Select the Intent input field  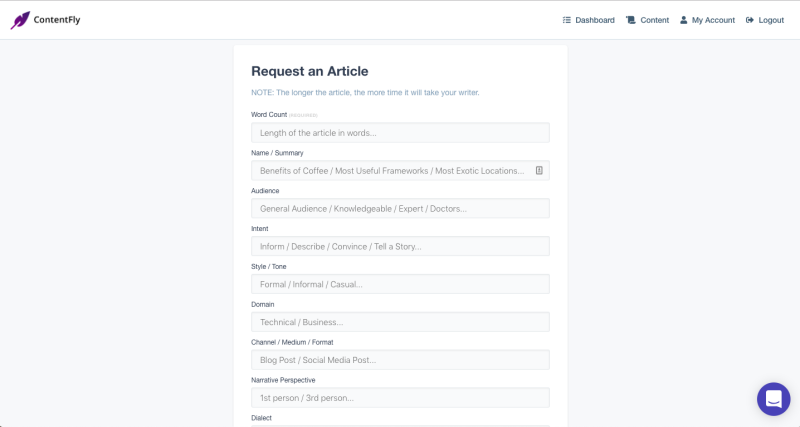coord(400,246)
